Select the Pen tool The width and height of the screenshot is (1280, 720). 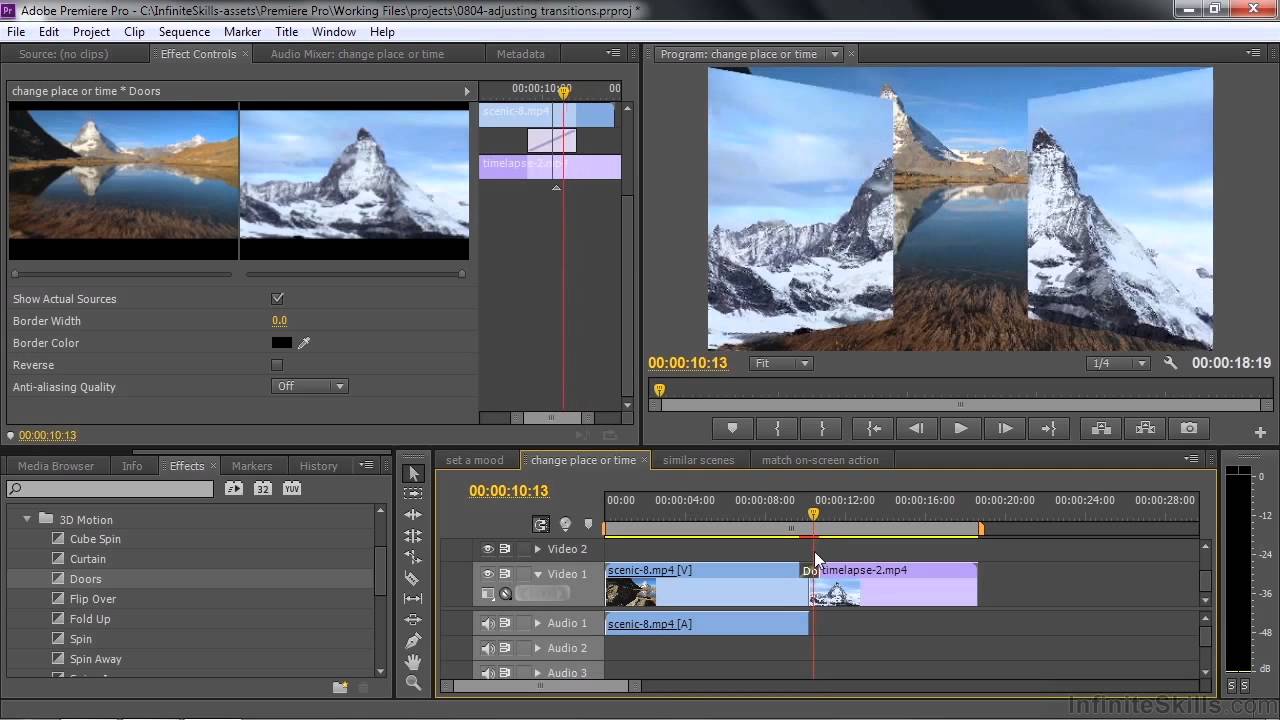pyautogui.click(x=414, y=641)
